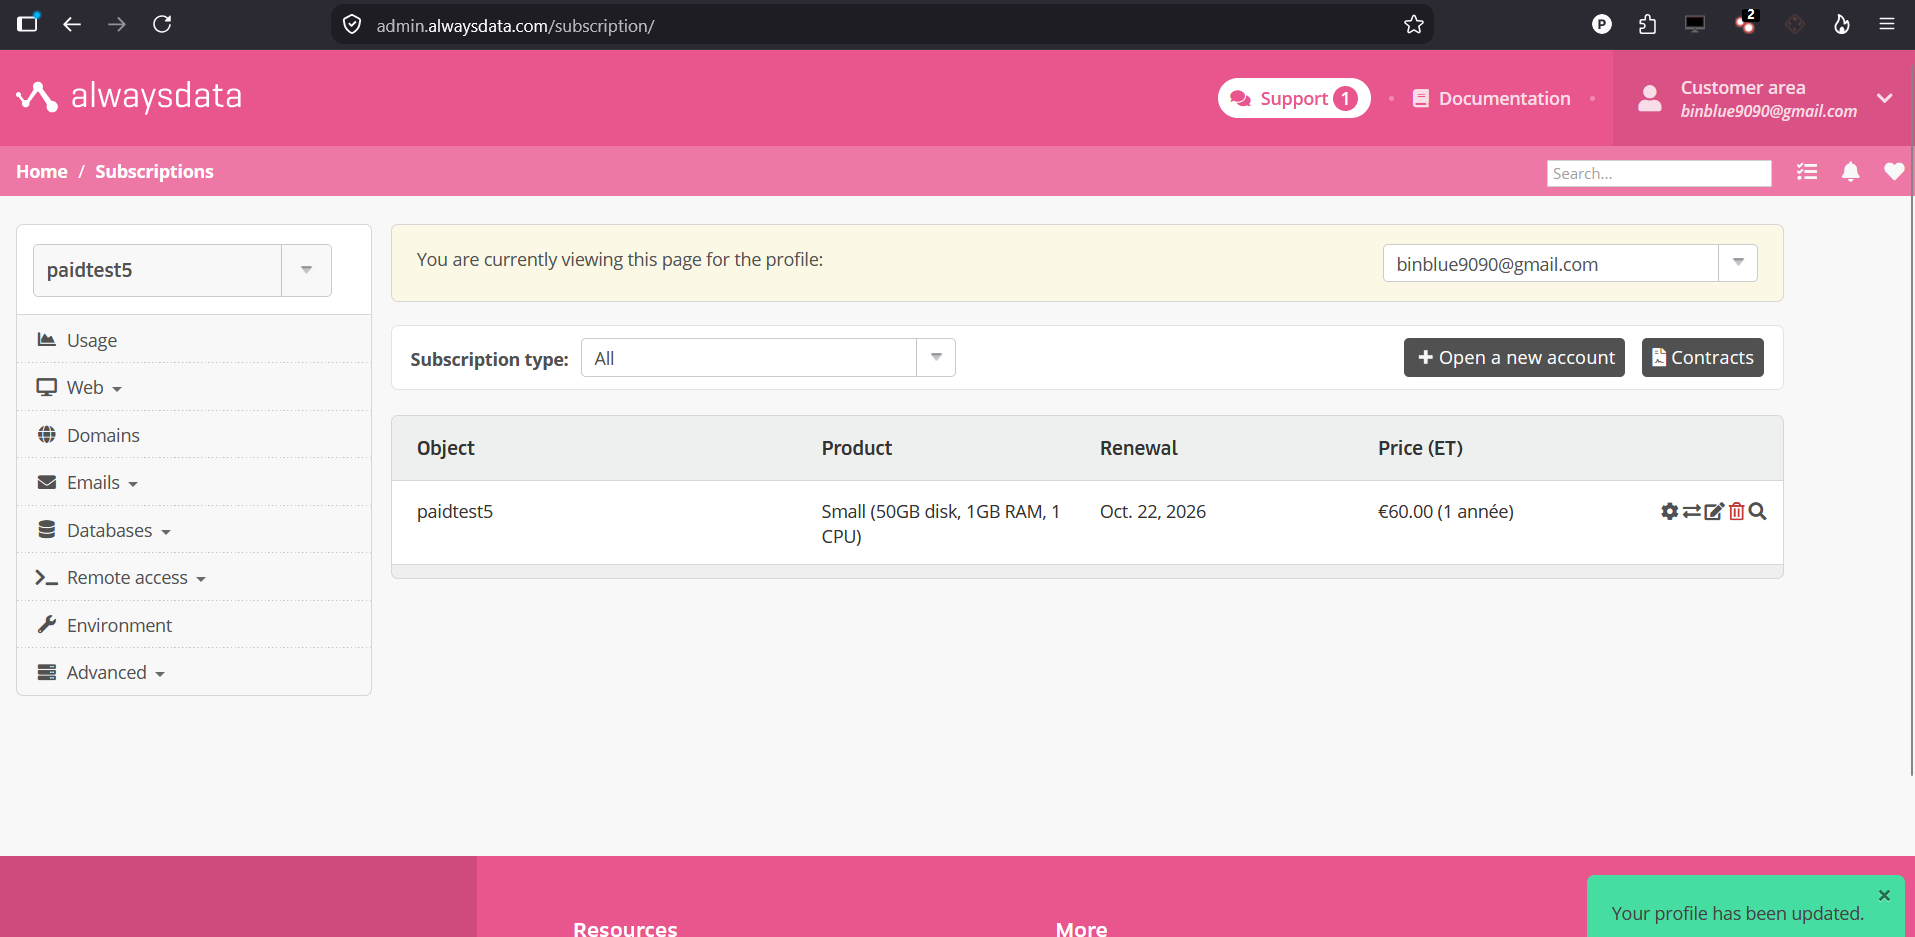
Task: Click the gear icon for paidtest5 subscription
Action: tap(1669, 511)
